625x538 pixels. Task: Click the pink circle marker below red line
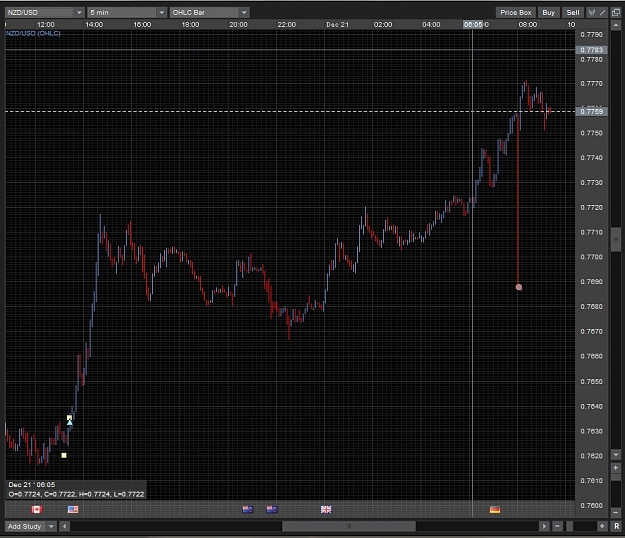coord(519,287)
